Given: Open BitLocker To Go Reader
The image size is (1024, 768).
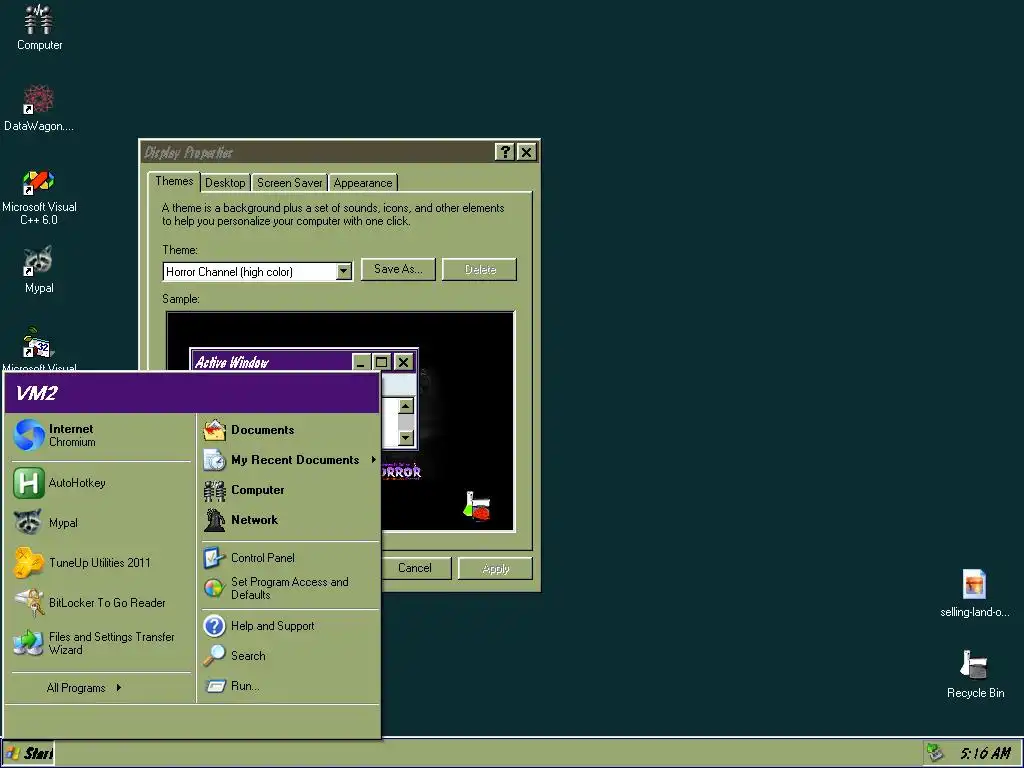Looking at the screenshot, I should click(x=101, y=602).
